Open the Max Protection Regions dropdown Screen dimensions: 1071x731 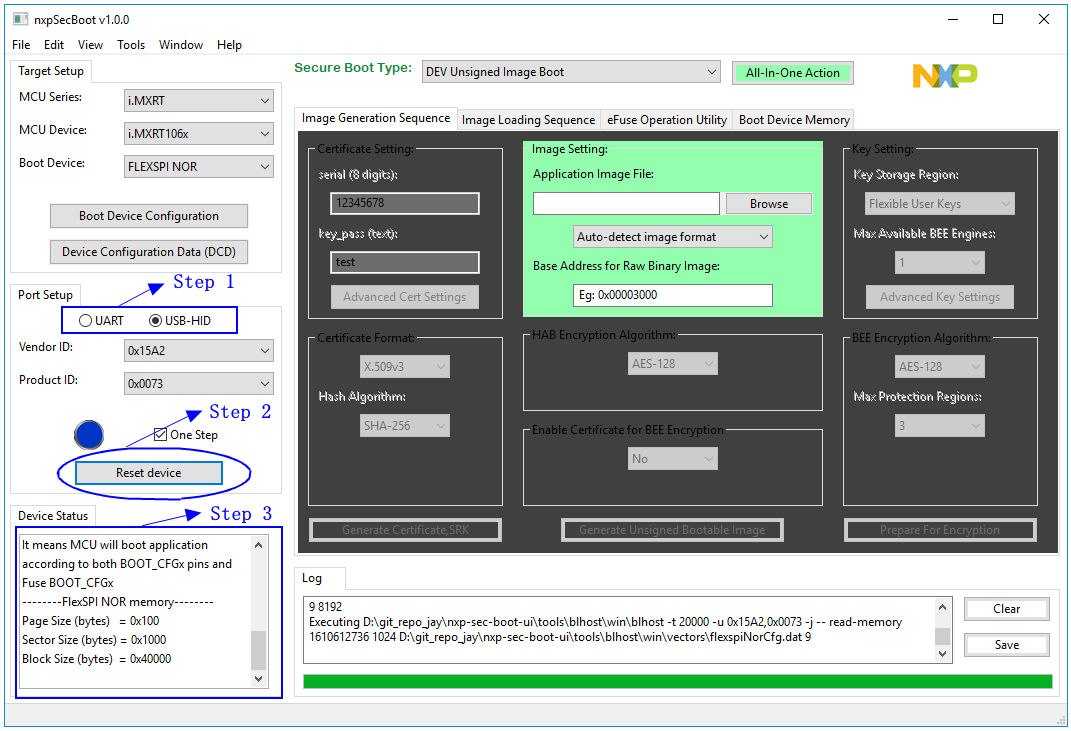(x=939, y=426)
